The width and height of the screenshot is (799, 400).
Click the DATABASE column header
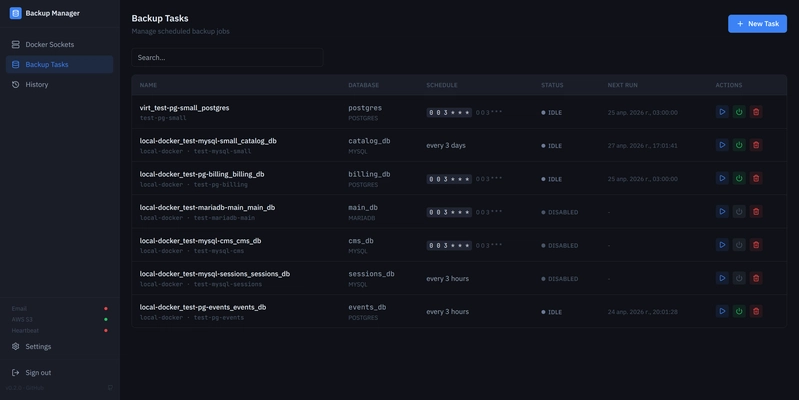[x=363, y=85]
